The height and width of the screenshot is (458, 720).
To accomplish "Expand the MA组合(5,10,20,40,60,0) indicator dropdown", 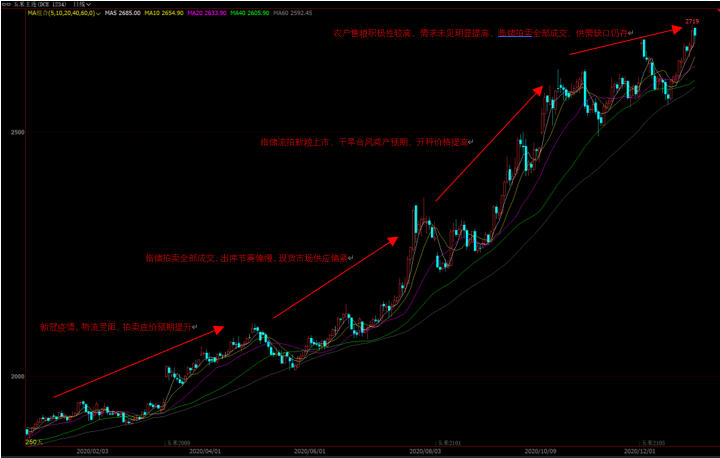I will pyautogui.click(x=64, y=13).
